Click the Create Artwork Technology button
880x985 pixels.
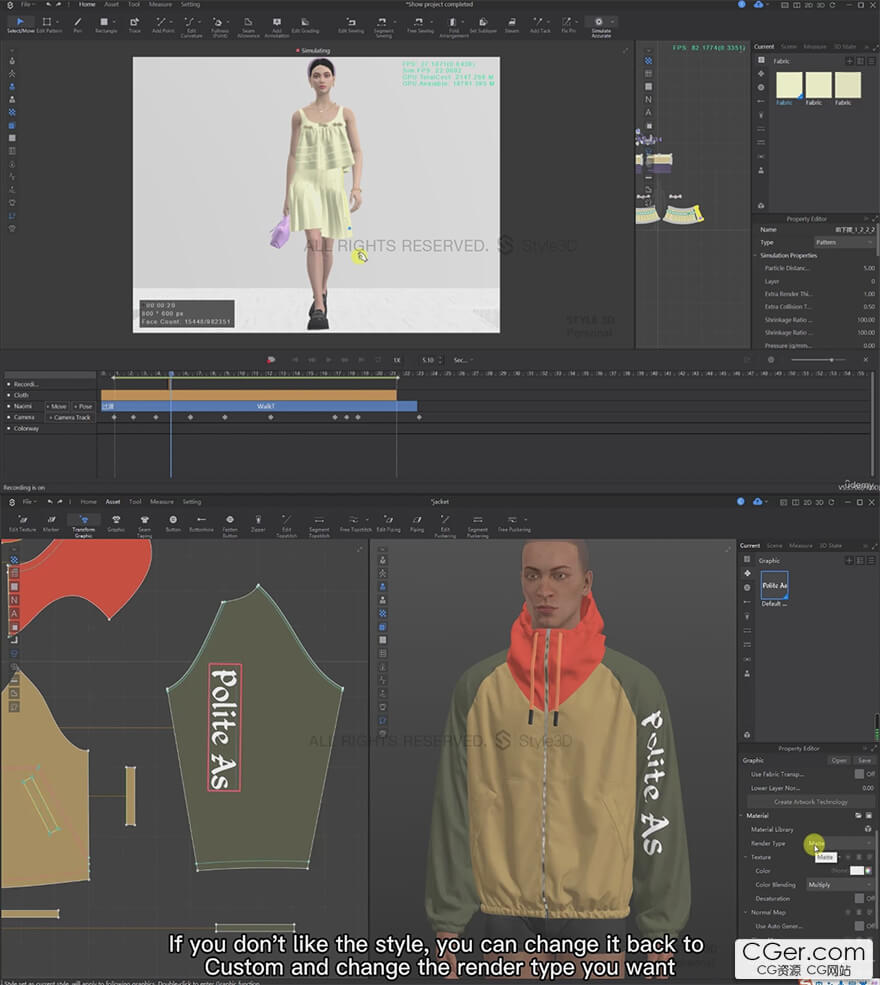click(810, 802)
